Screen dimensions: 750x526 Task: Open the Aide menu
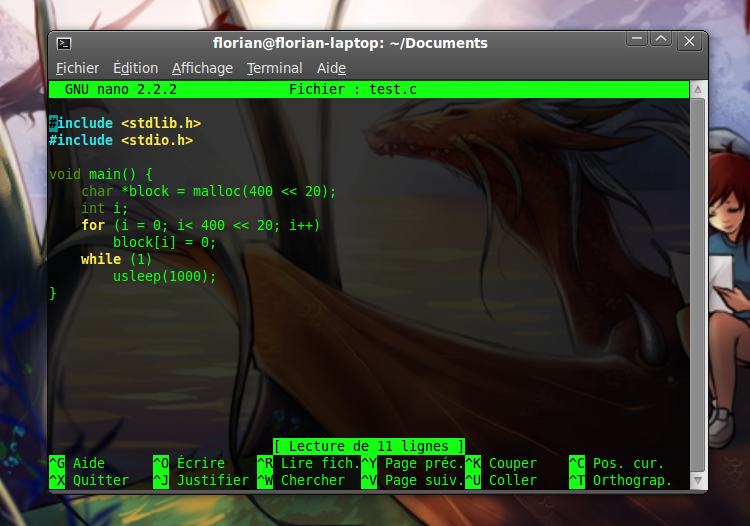pos(331,68)
